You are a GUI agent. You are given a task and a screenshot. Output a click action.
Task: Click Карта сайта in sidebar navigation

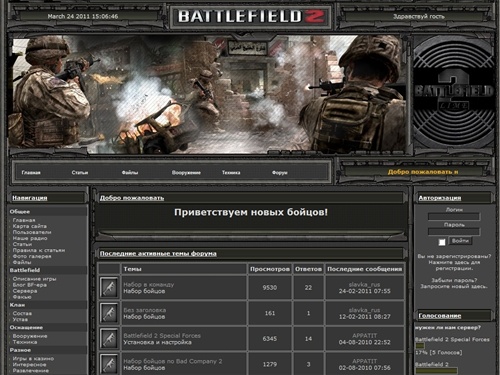(30, 226)
